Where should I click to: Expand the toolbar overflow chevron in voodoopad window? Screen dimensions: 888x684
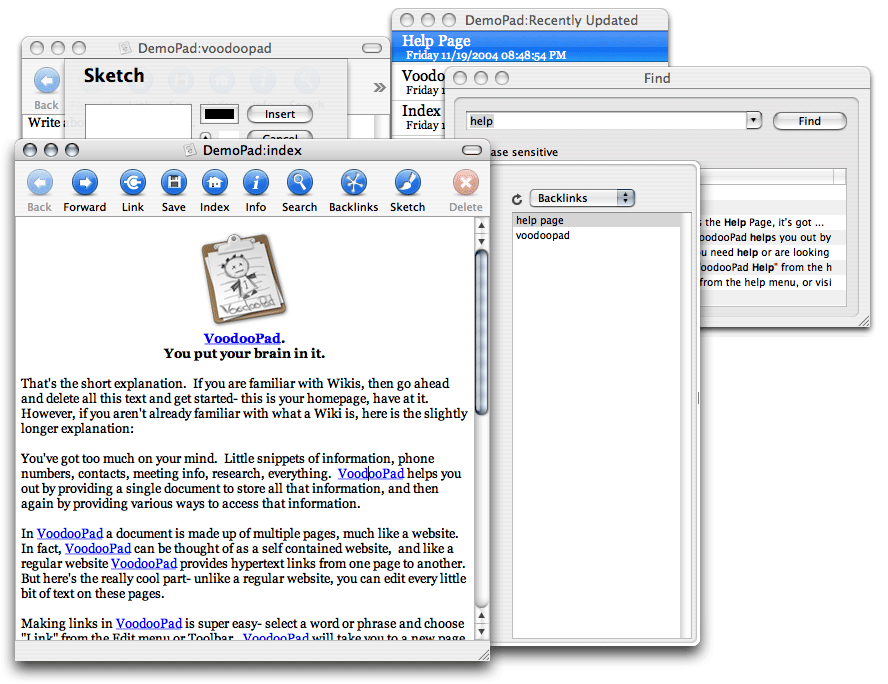click(x=379, y=87)
